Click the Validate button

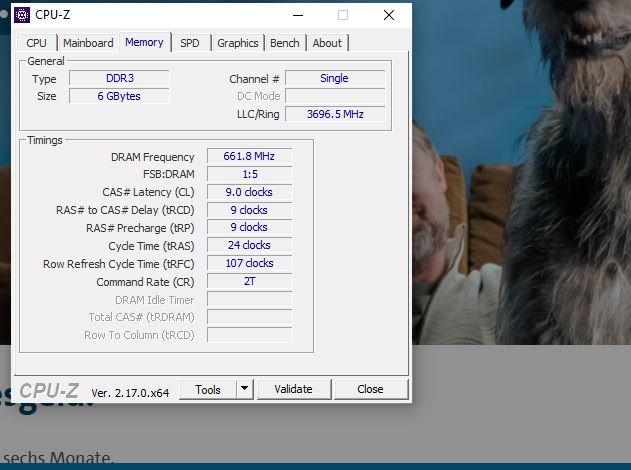pos(294,389)
